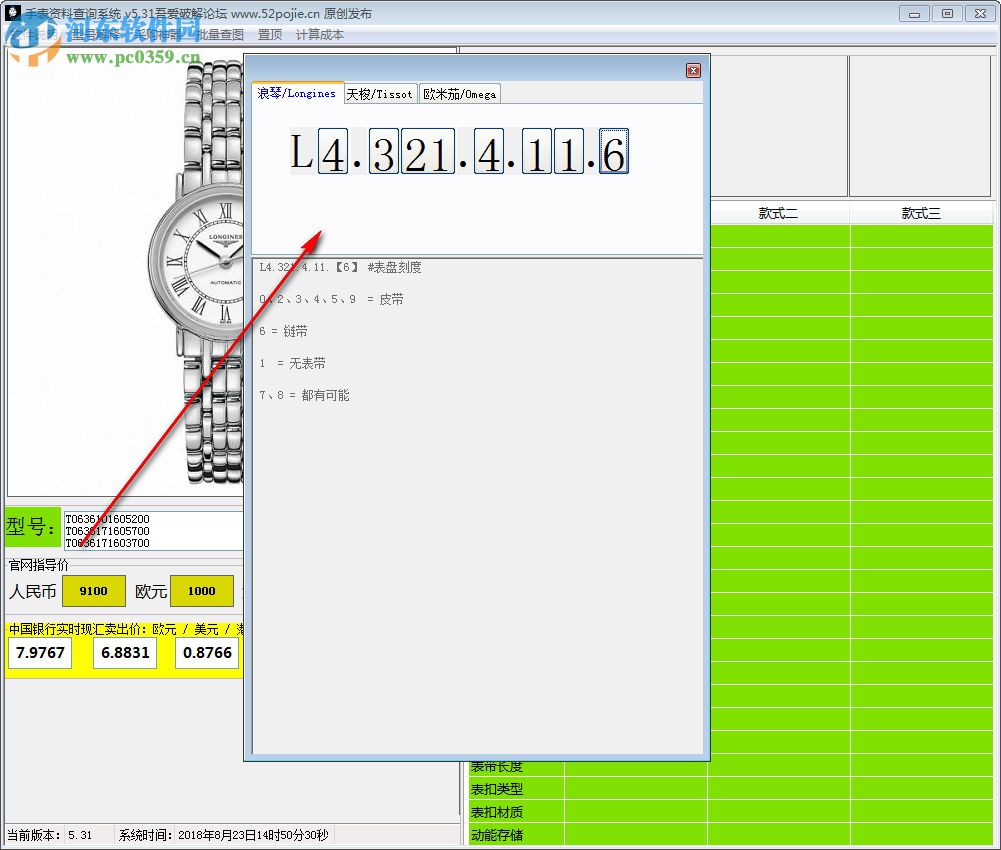Click the 6.8831 dollar exchange rate box
Screen dimensions: 1001x850
tap(125, 653)
